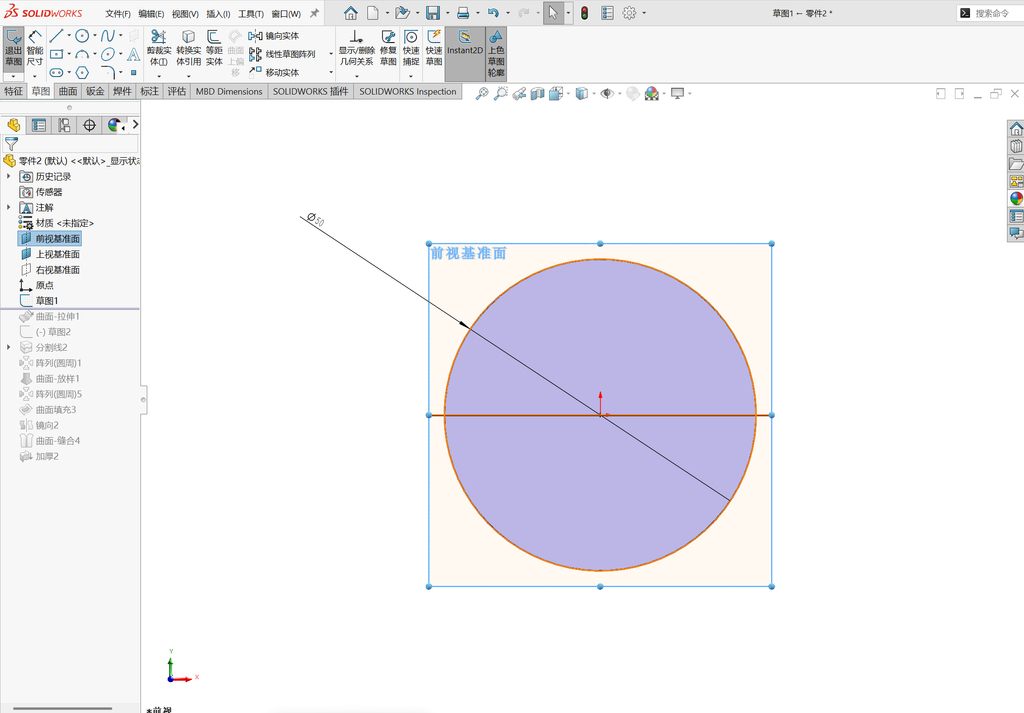1024x713 pixels.
Task: Click the Rebuild traffic light icon
Action: pos(584,13)
